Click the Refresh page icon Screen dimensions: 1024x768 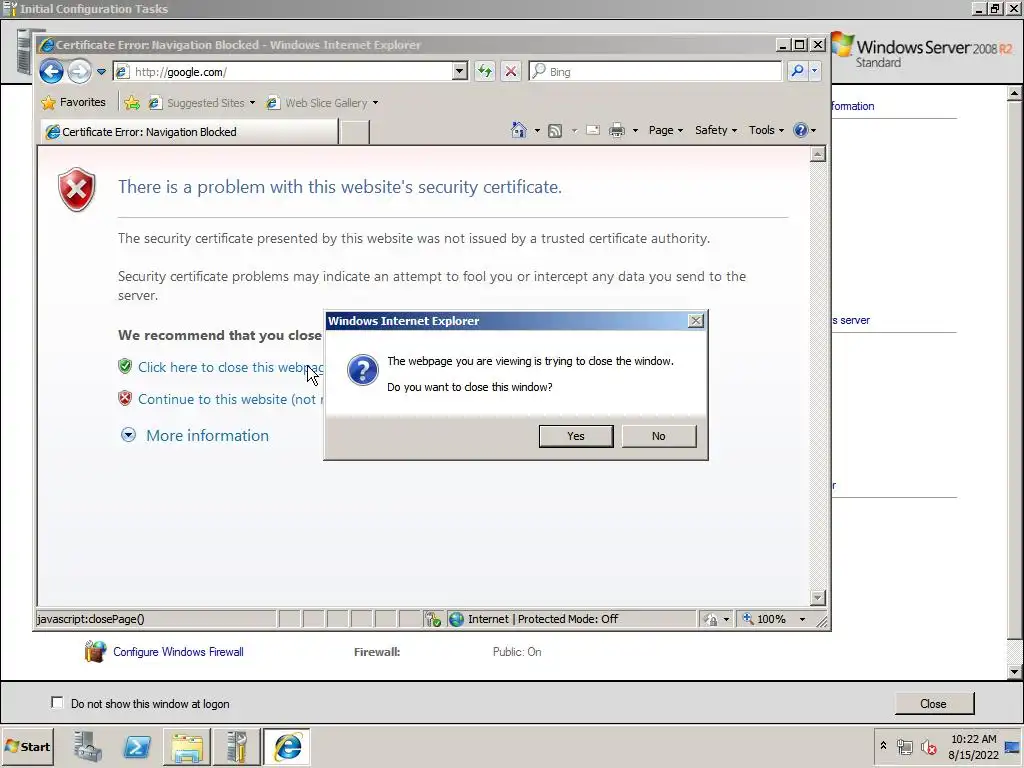pyautogui.click(x=485, y=71)
